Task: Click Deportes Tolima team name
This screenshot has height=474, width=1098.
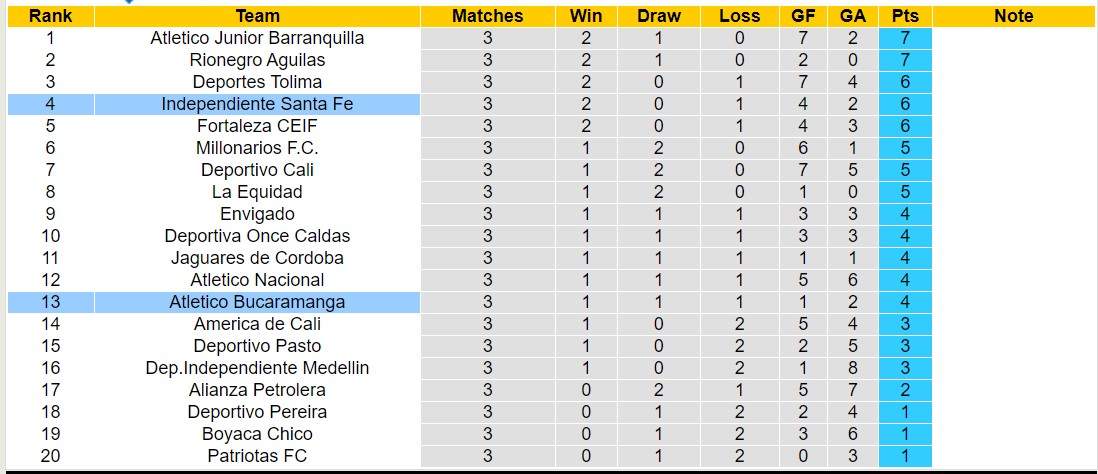Action: [257, 82]
